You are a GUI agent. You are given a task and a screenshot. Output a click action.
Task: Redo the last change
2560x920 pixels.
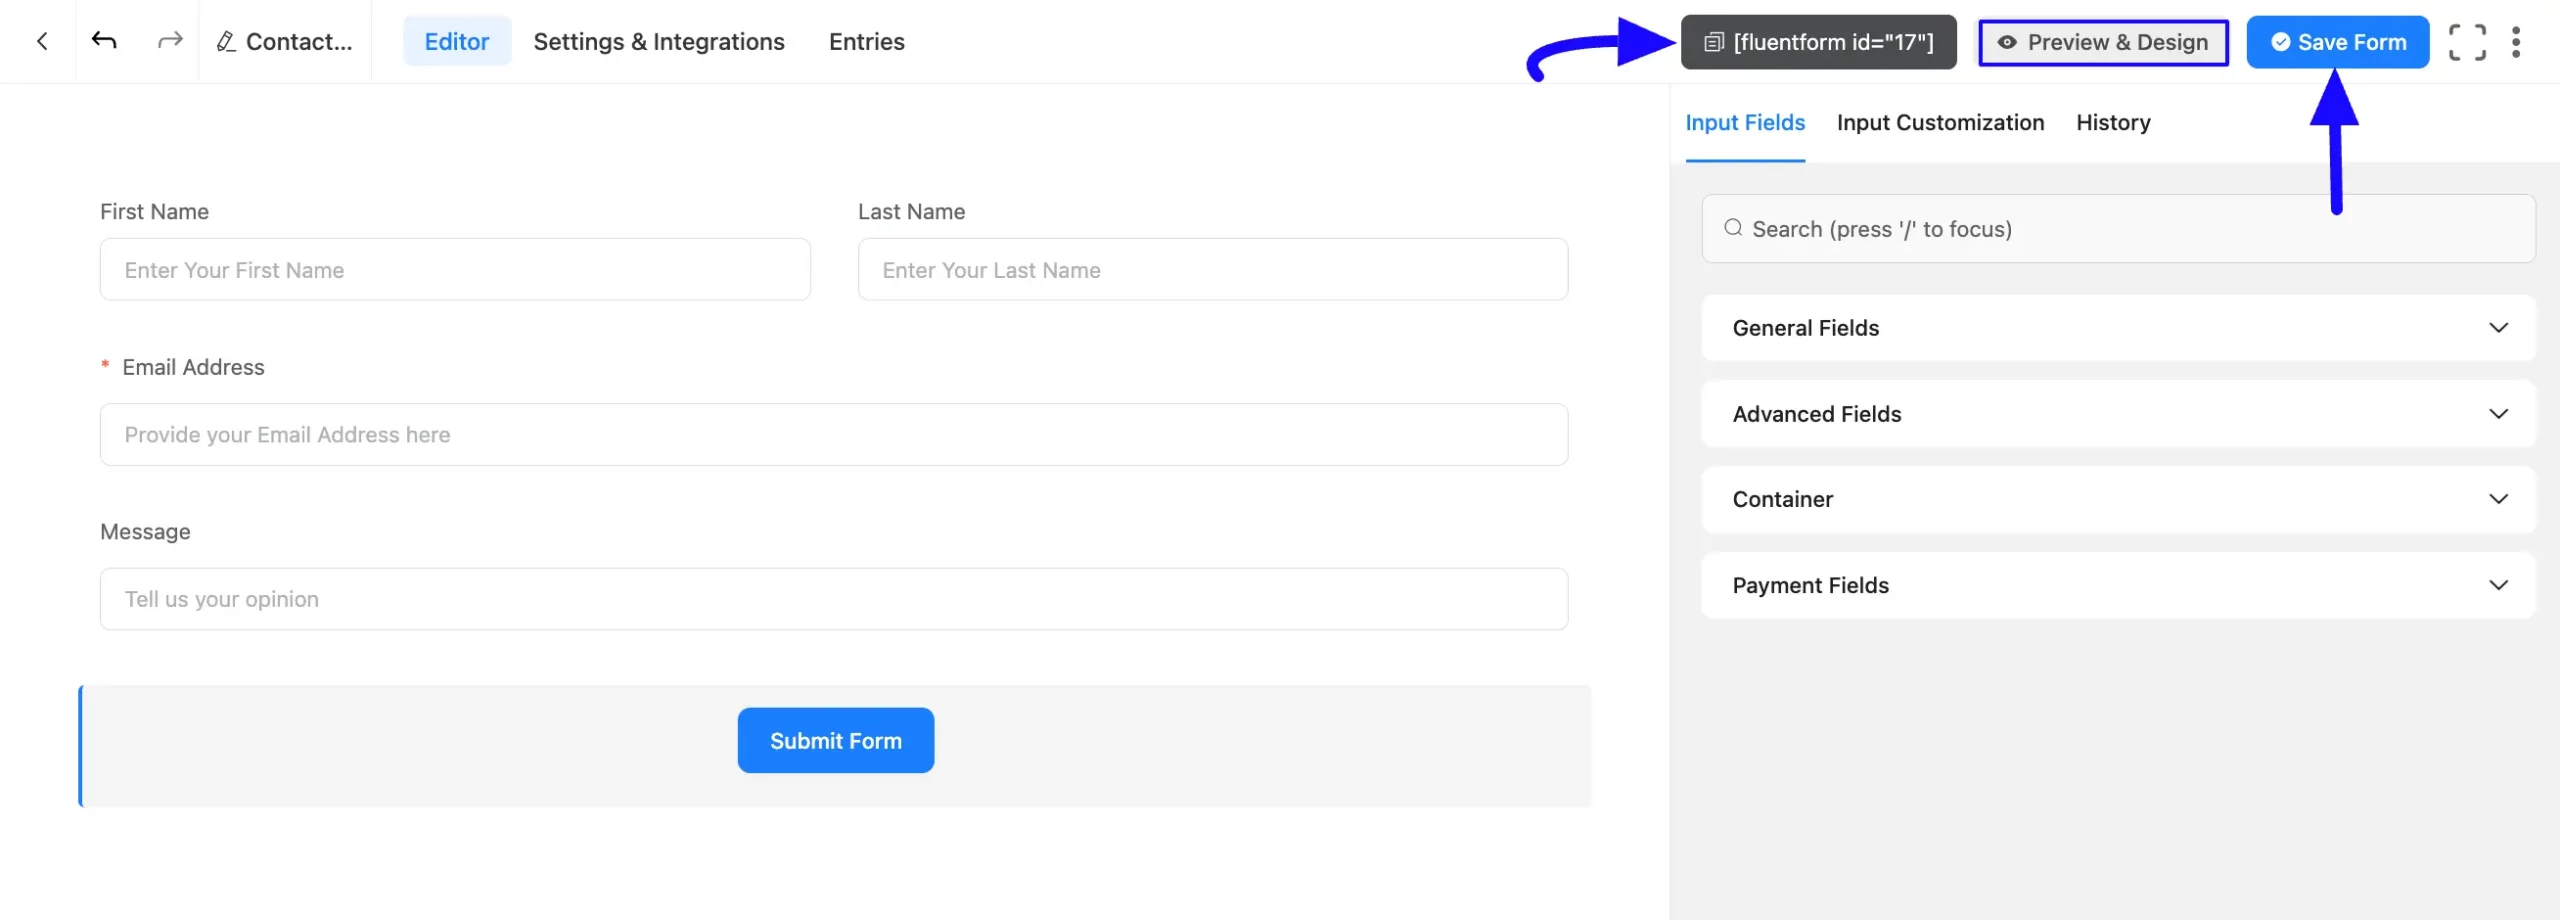click(x=170, y=41)
